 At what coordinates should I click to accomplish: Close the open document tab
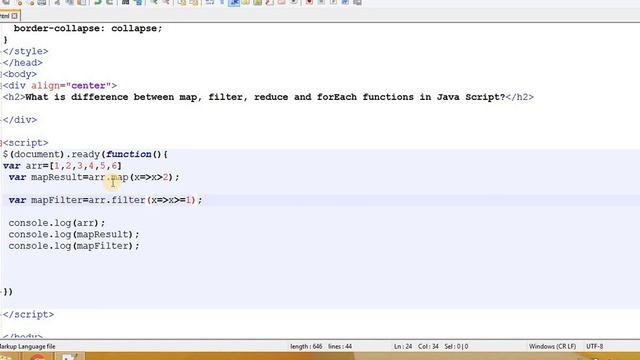[x=15, y=16]
